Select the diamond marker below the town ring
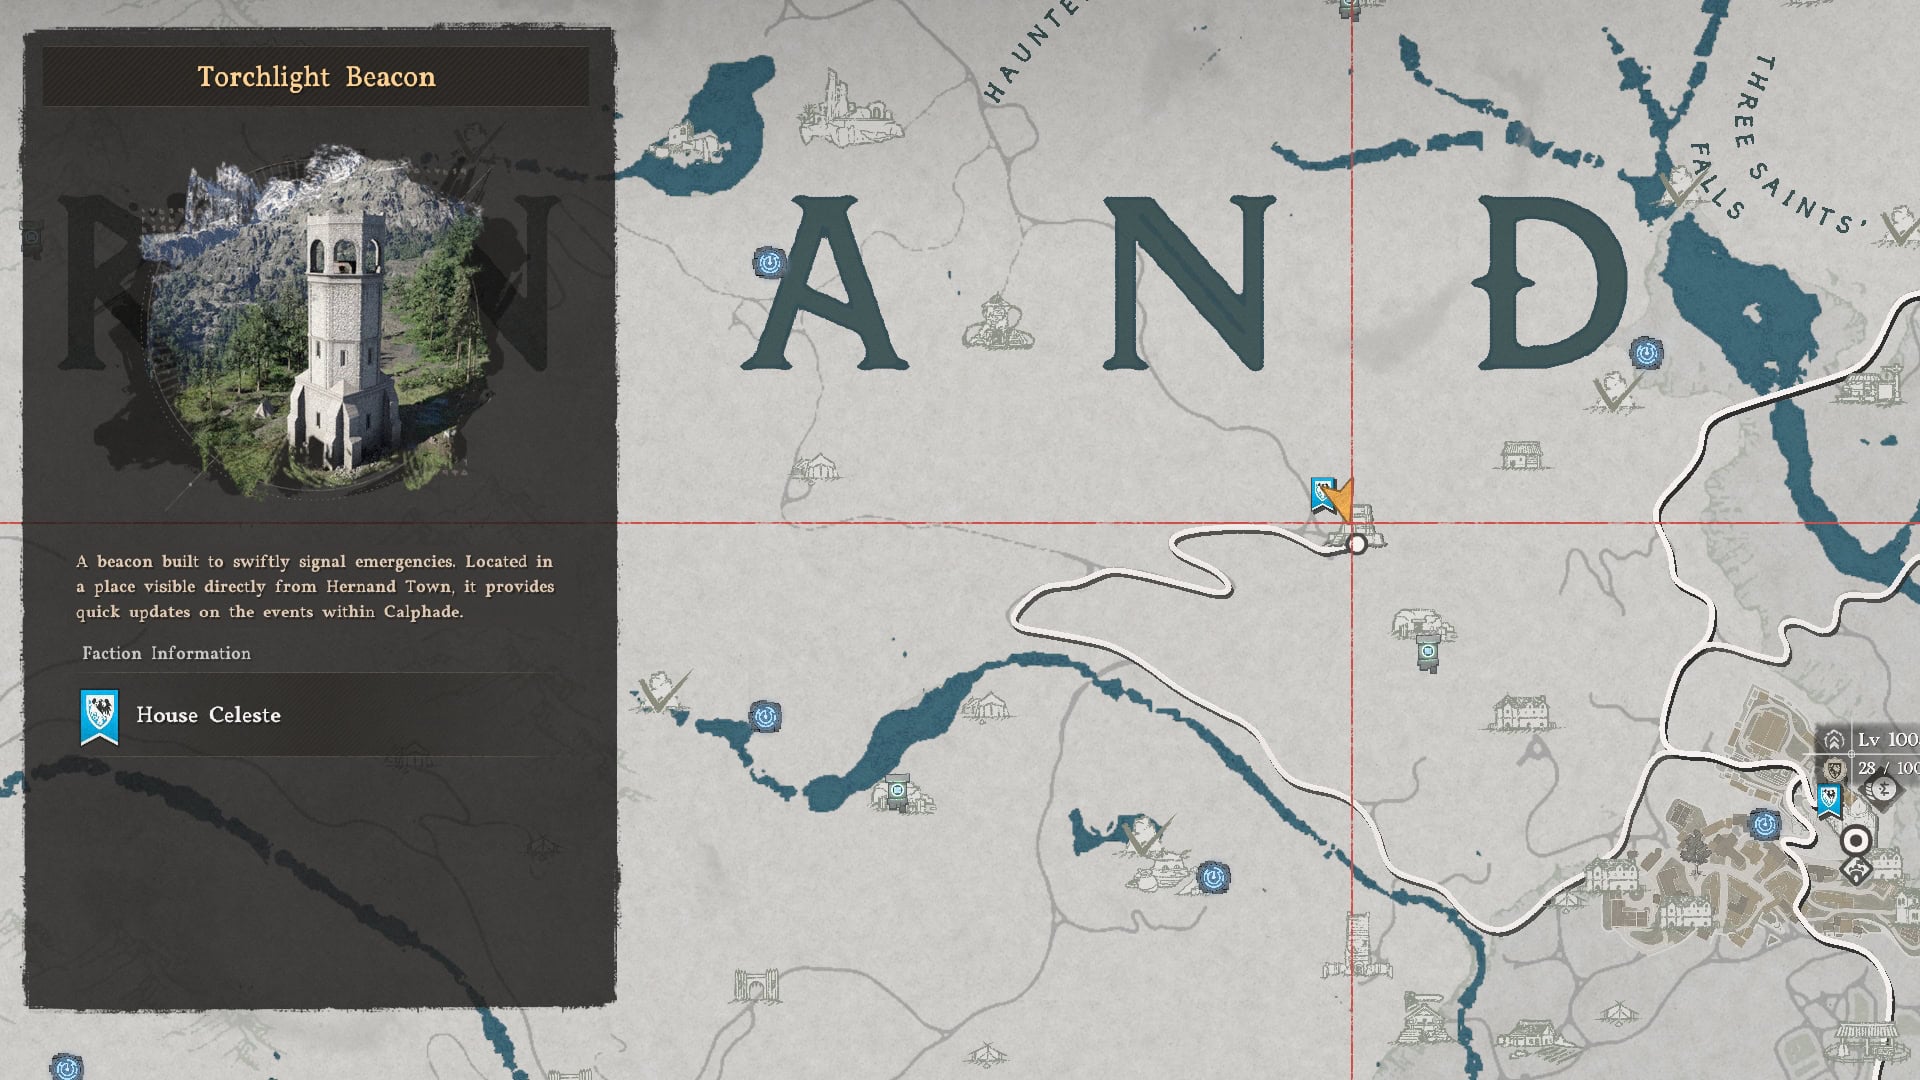This screenshot has width=1920, height=1080. coord(1856,871)
